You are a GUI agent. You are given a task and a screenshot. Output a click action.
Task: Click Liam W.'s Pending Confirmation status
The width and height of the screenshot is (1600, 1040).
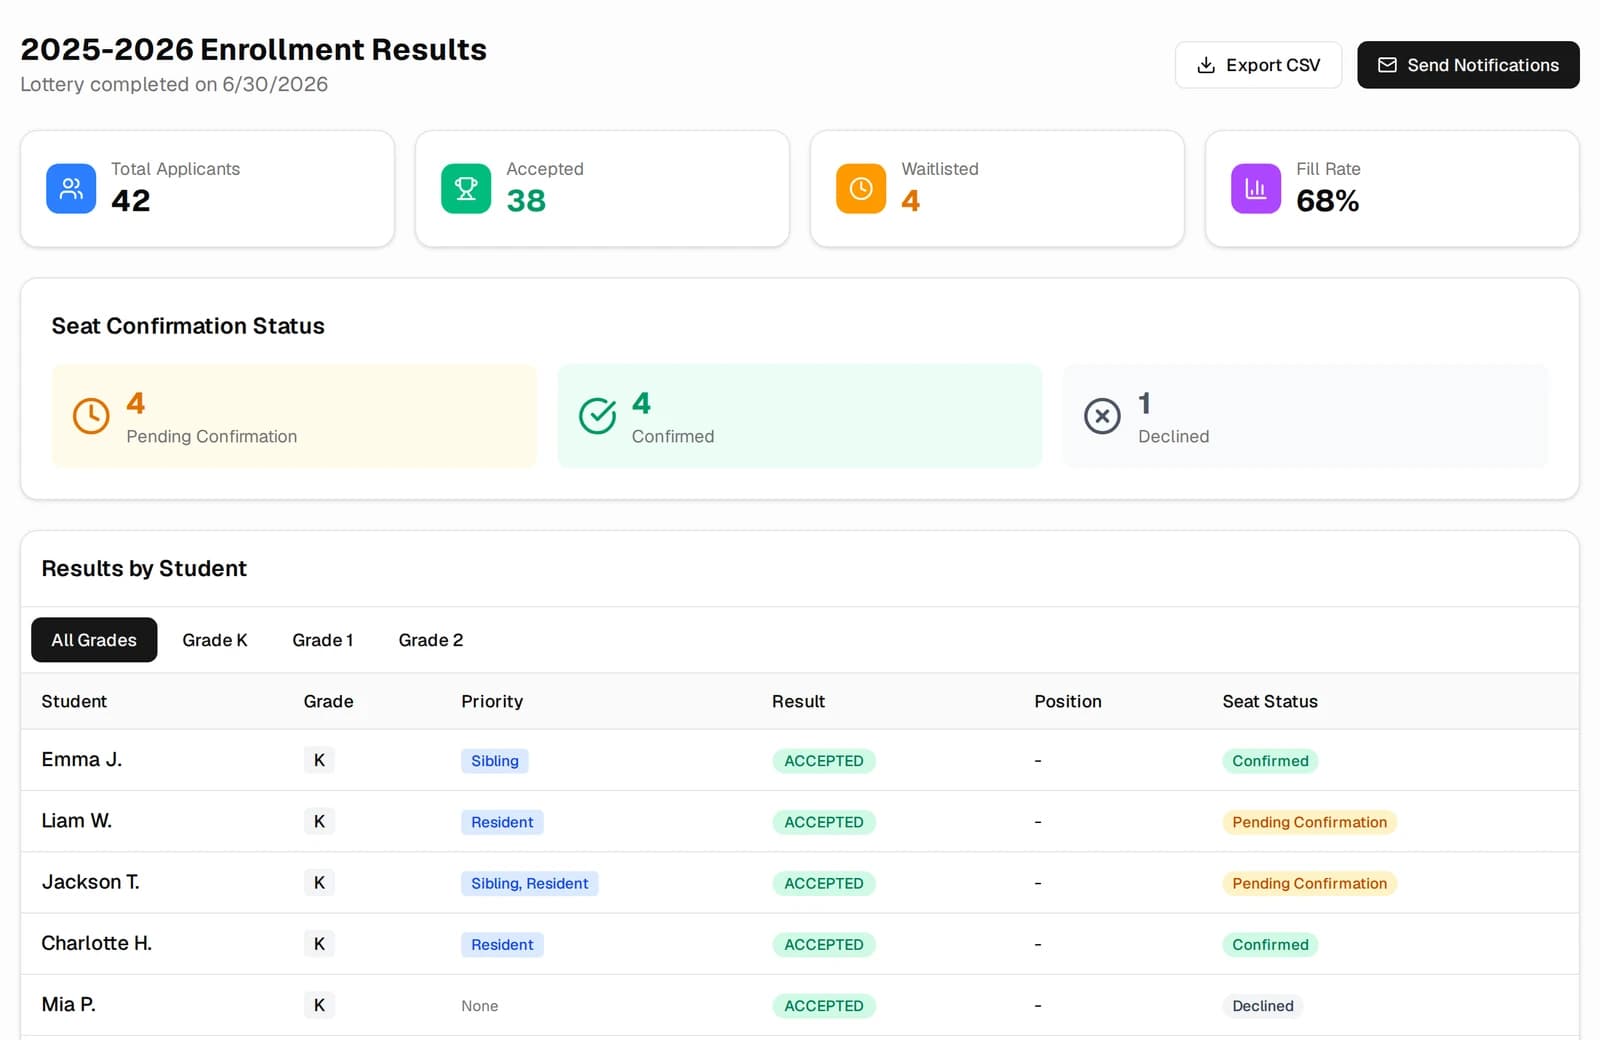click(x=1310, y=822)
